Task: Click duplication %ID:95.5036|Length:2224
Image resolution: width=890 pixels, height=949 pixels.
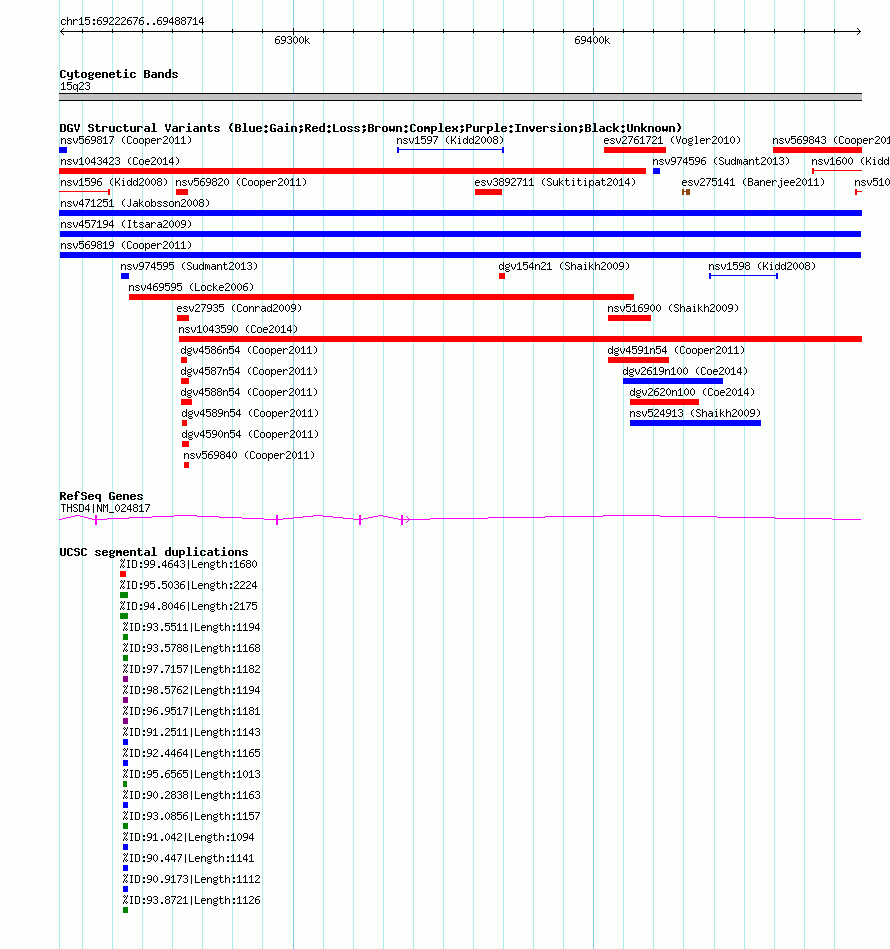Action: pyautogui.click(x=188, y=585)
